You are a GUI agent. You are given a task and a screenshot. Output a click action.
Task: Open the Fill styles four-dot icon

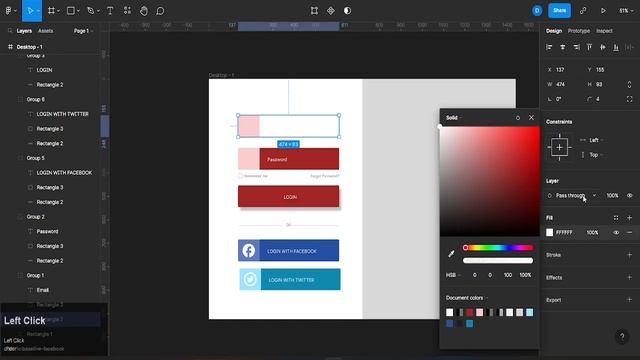616,218
